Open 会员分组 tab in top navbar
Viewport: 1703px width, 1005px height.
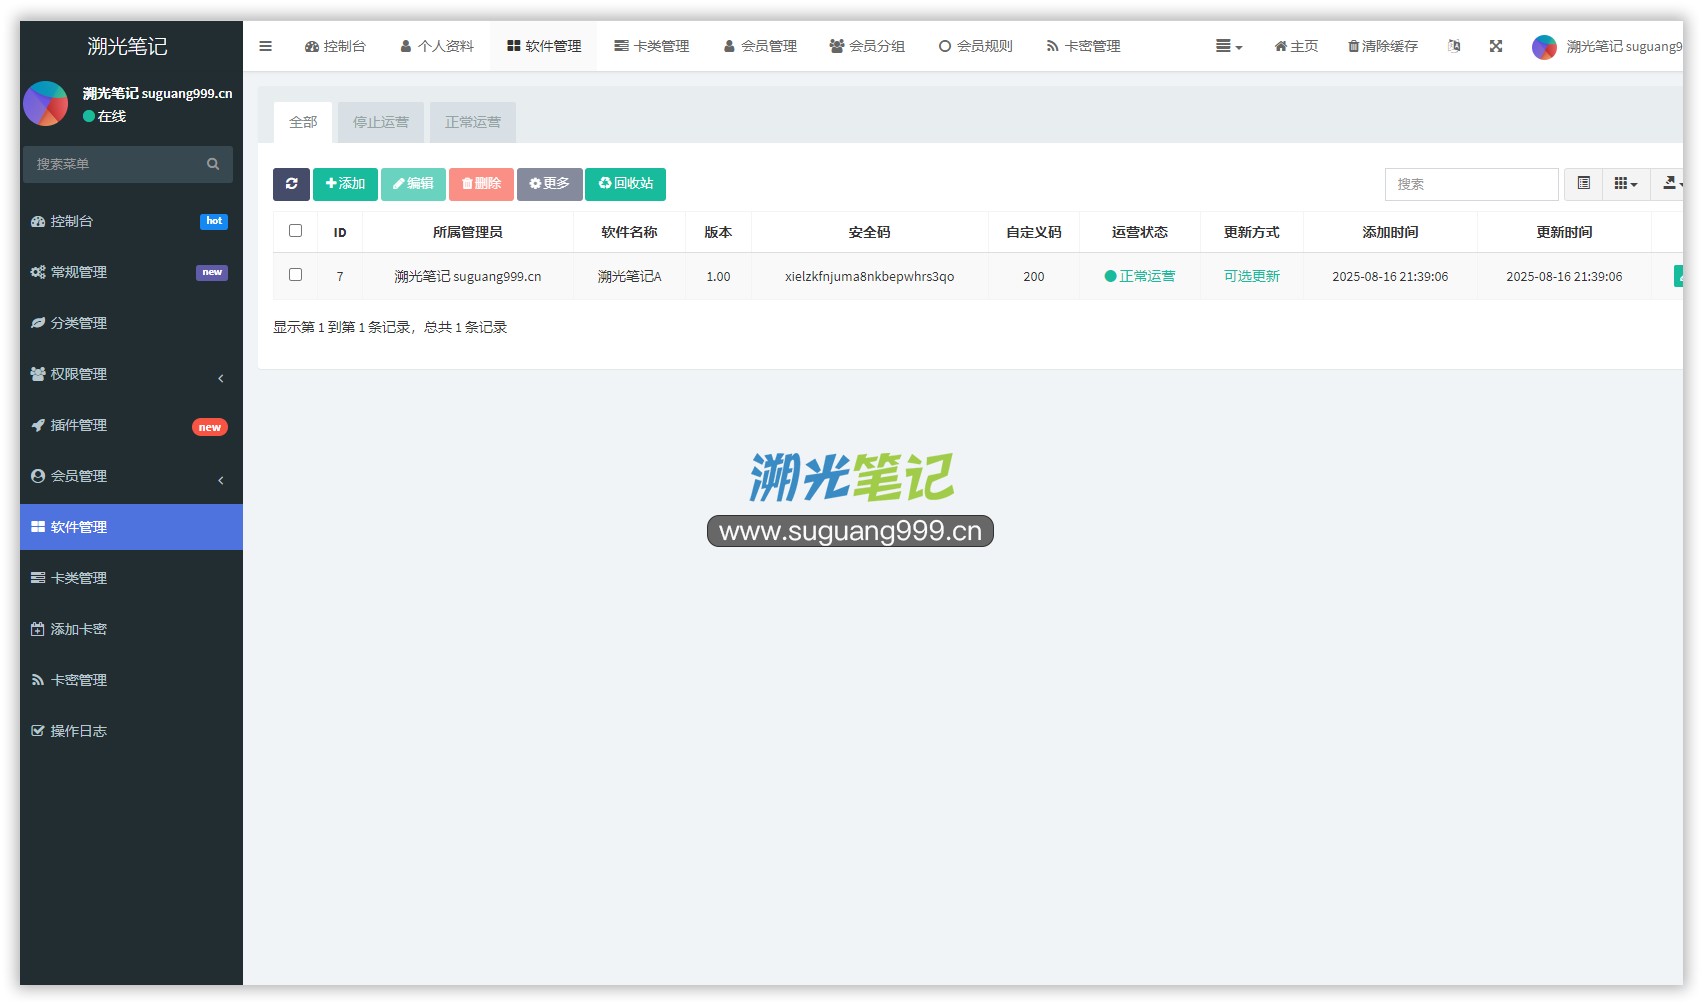(x=867, y=46)
